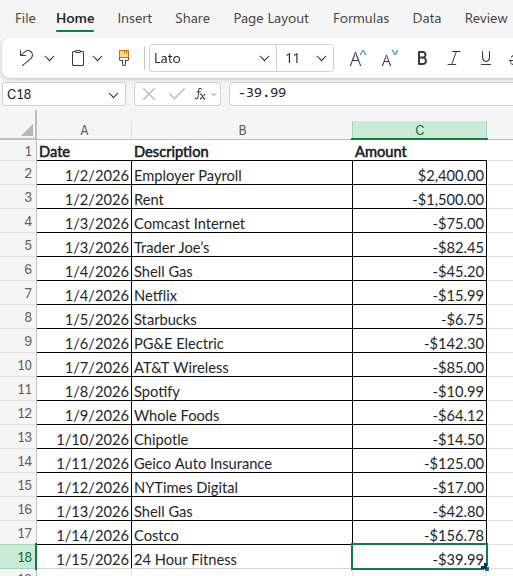513x576 pixels.
Task: Switch to the Insert tab
Action: [x=134, y=18]
